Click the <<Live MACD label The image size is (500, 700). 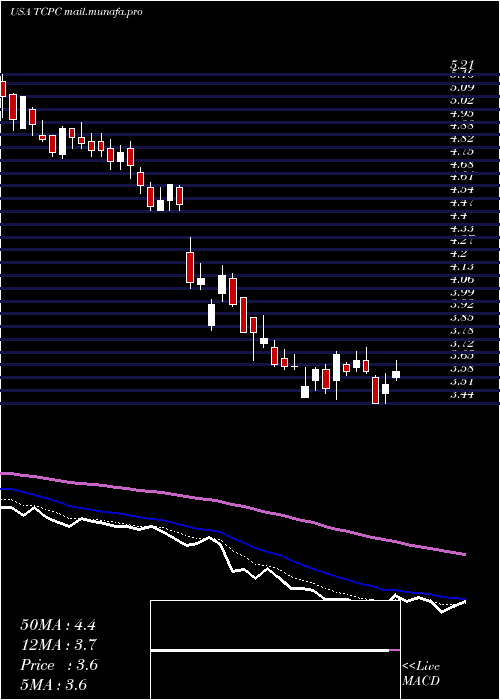pos(421,674)
